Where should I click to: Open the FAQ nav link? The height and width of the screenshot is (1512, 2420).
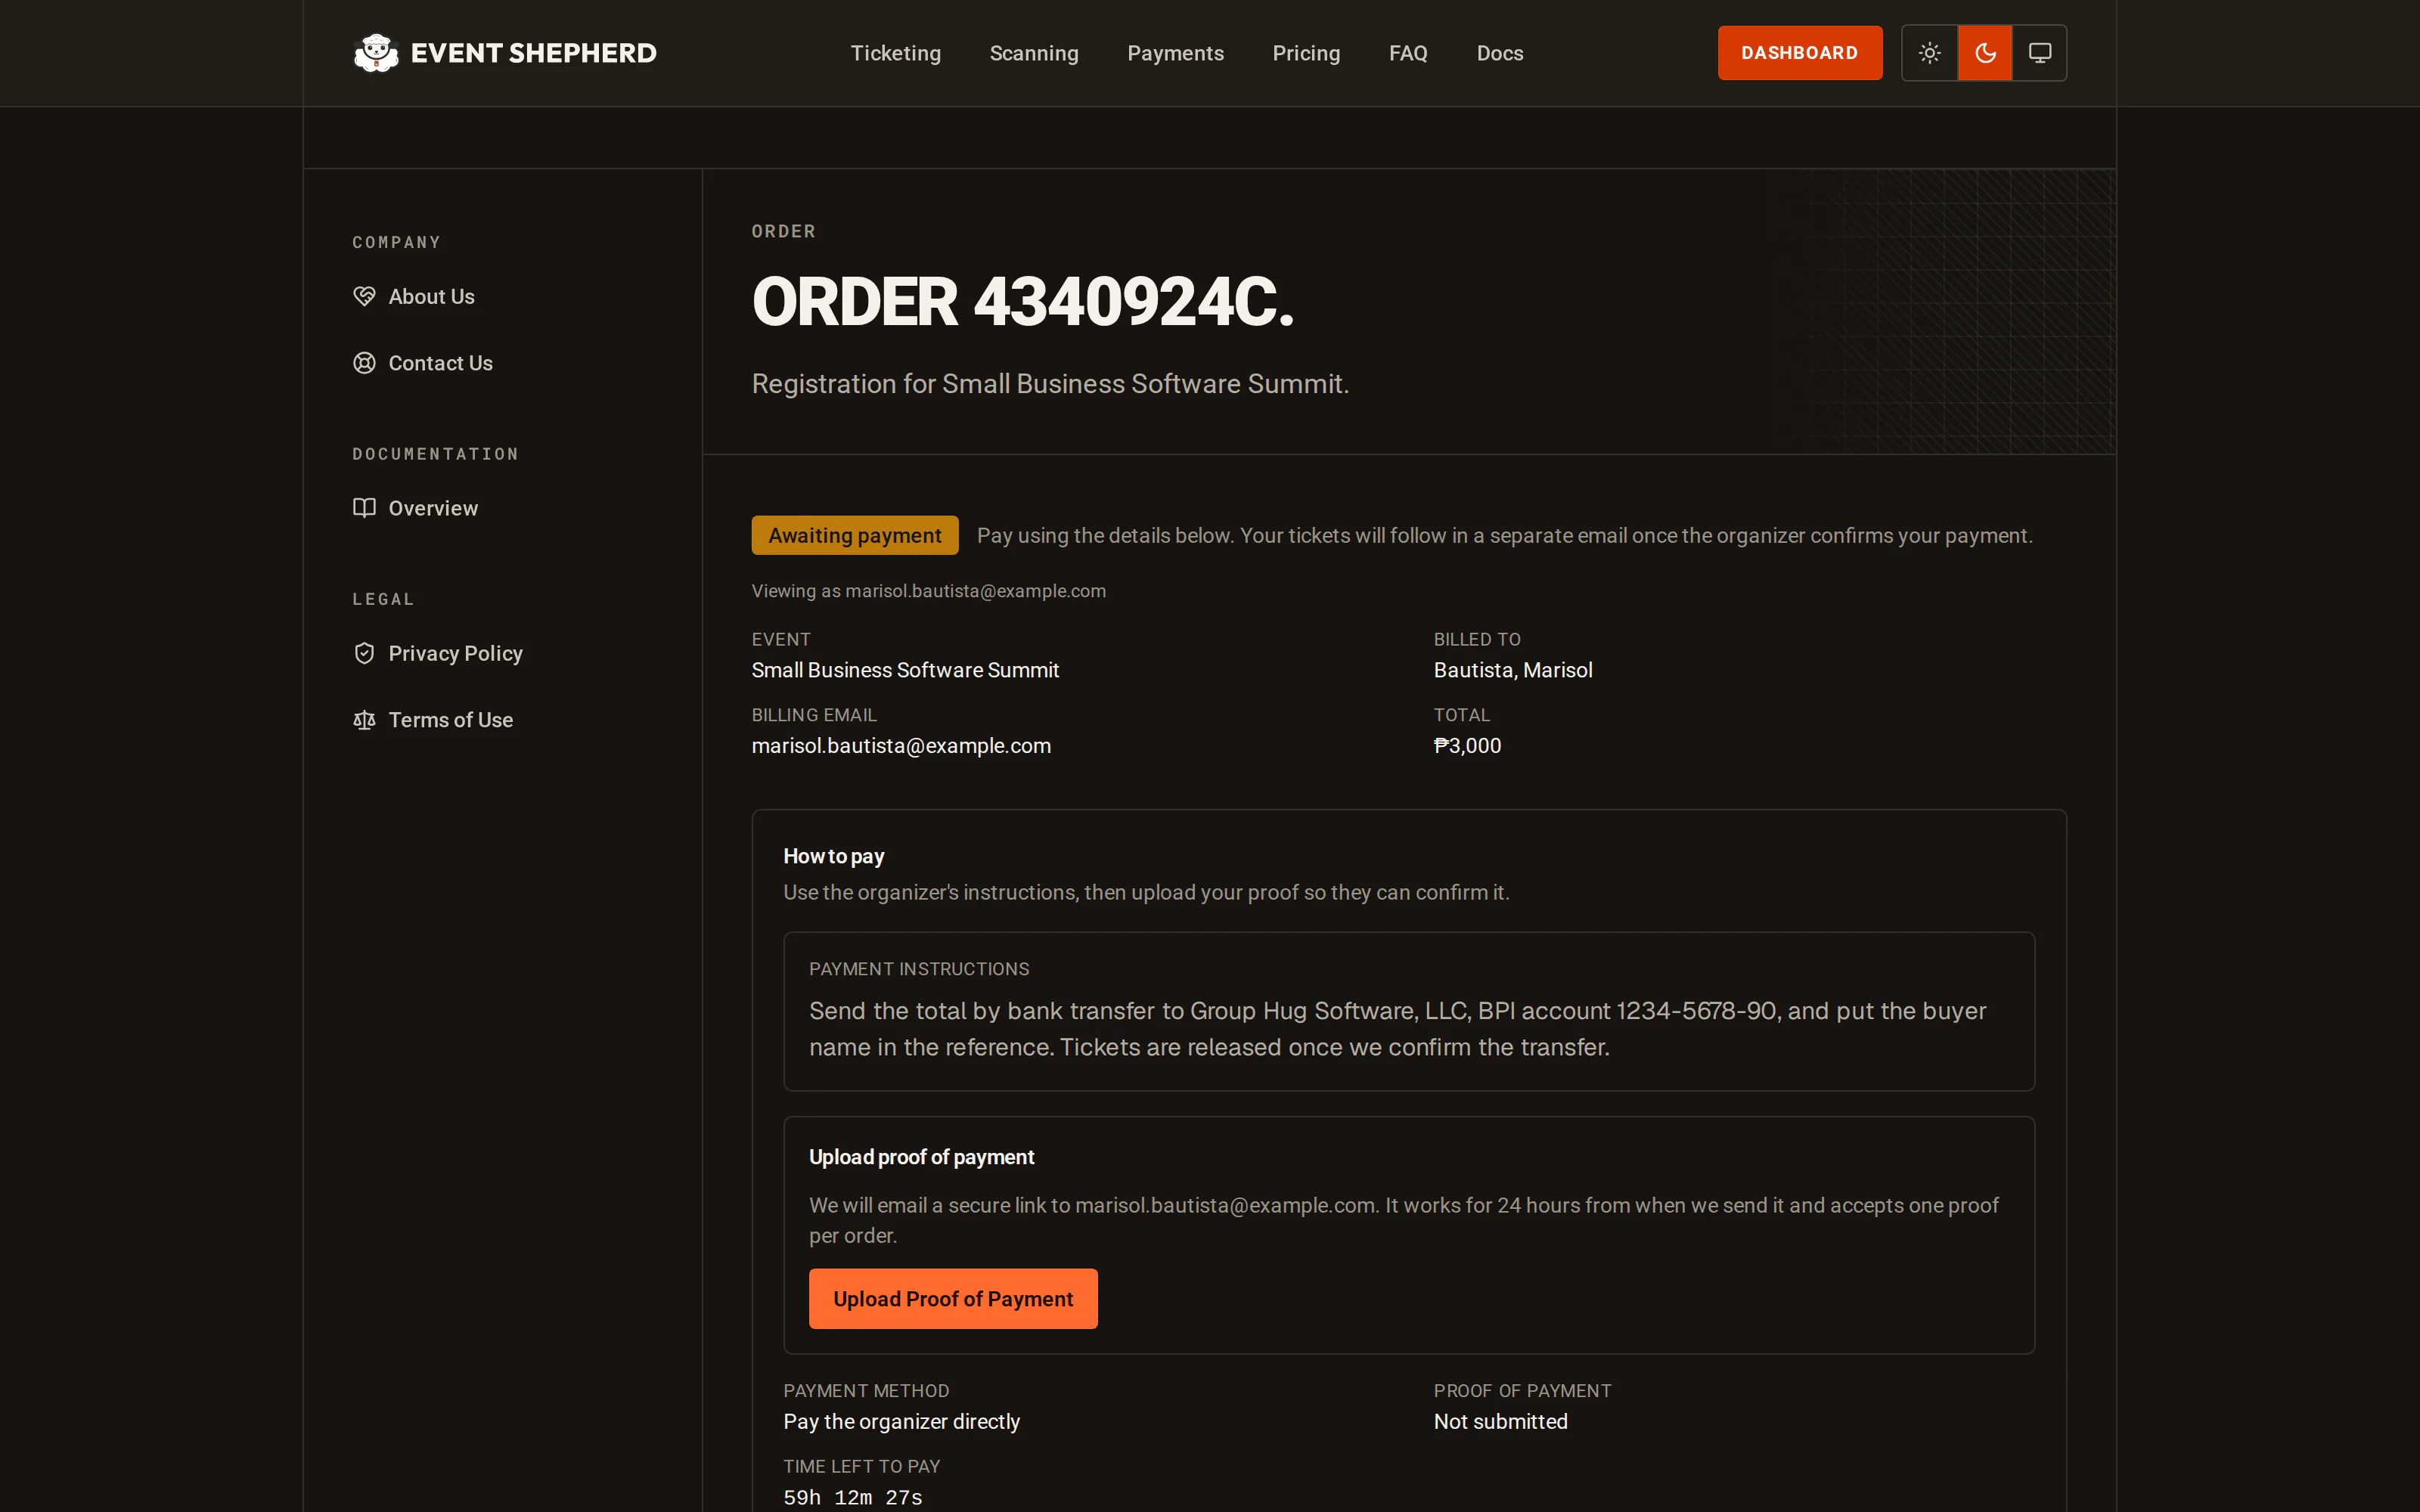[x=1408, y=53]
